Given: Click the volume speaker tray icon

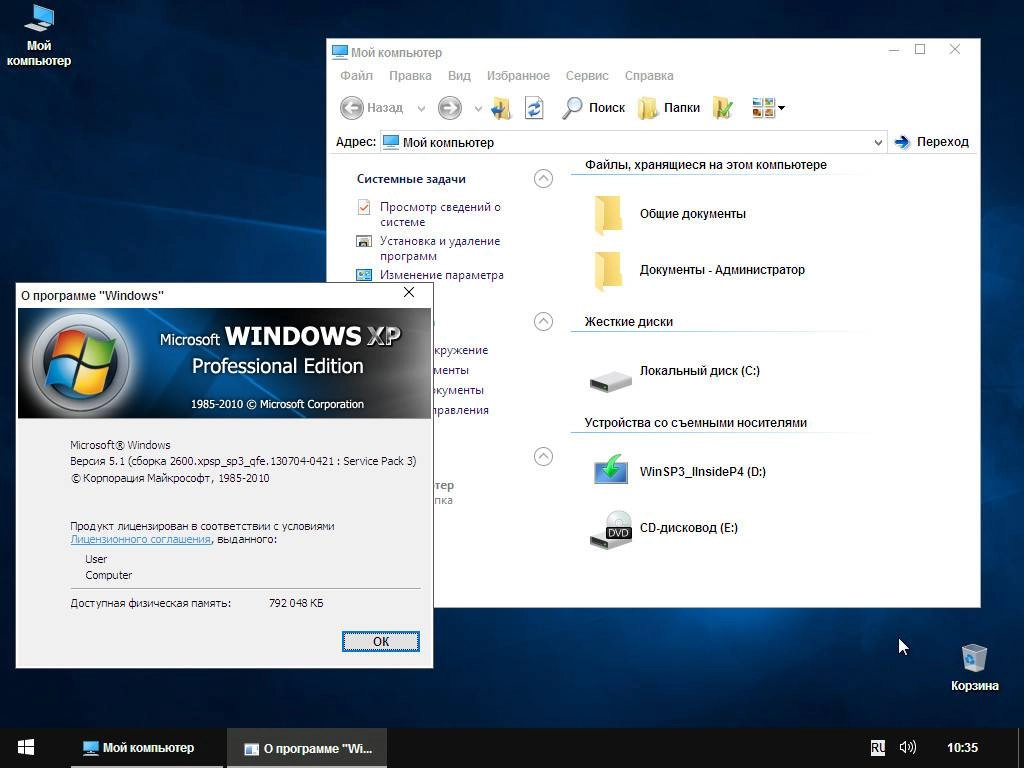Looking at the screenshot, I should click(908, 747).
